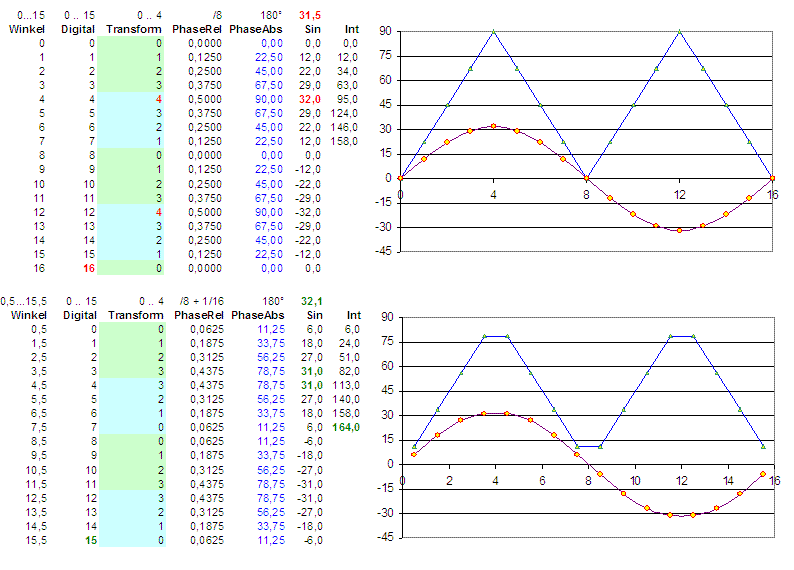Click PhaseRel 0,0625 in the Winkel 0,5 row
794x570 pixels.
click(x=207, y=329)
